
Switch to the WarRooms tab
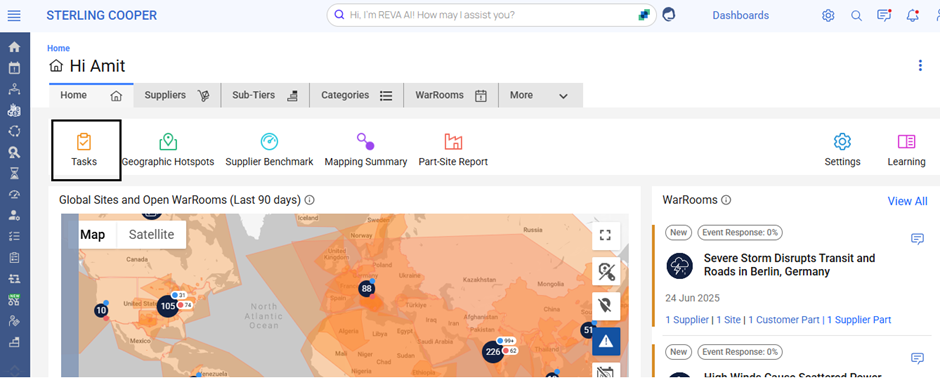[x=451, y=95]
